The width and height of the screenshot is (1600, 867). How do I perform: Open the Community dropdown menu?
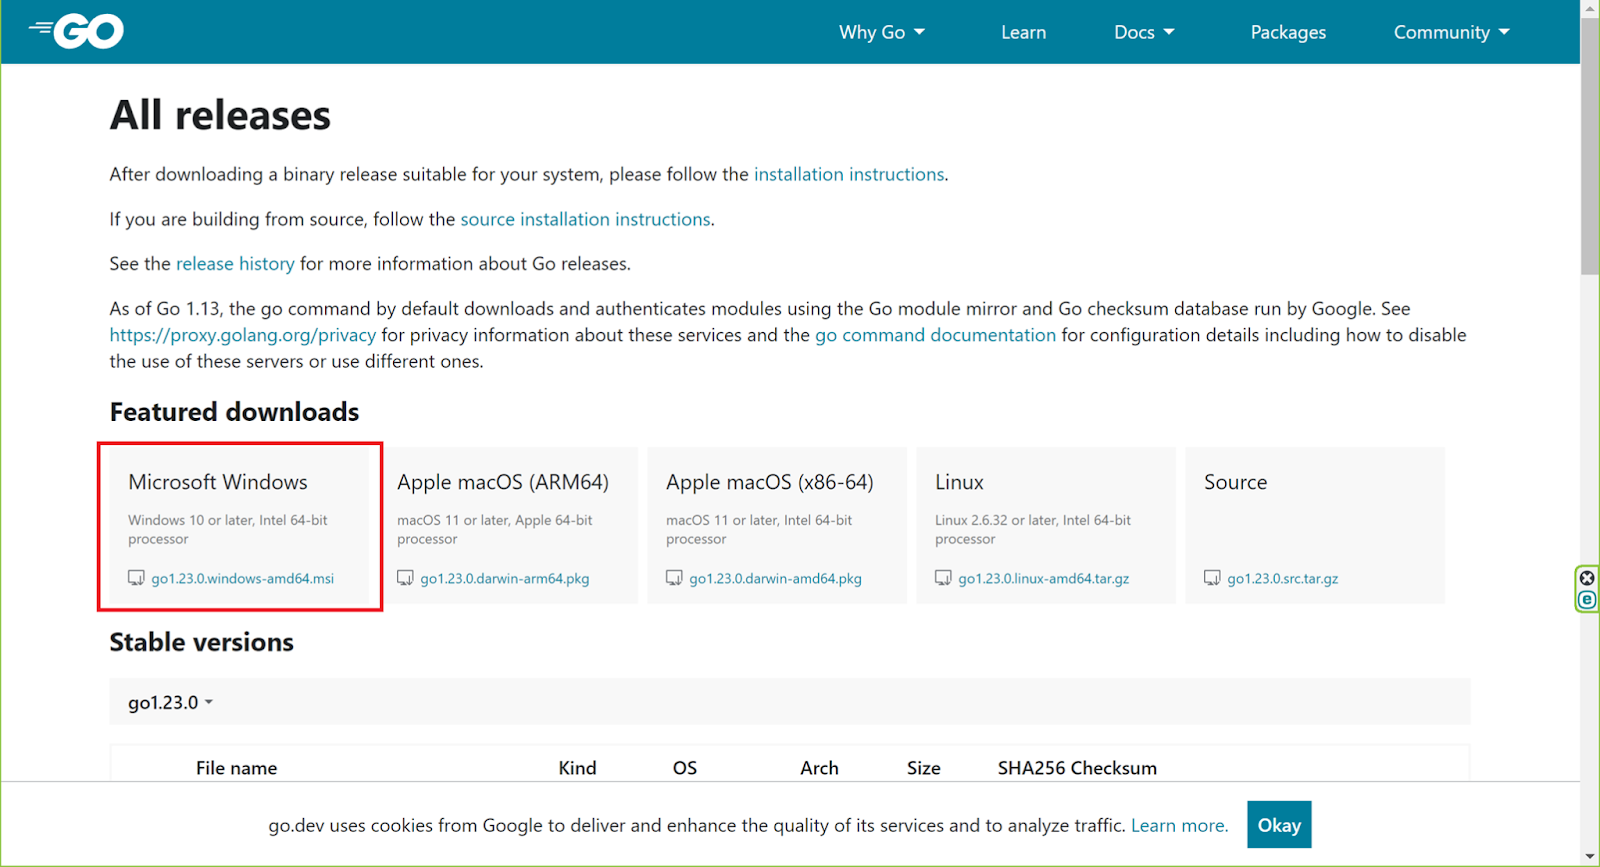coord(1452,32)
